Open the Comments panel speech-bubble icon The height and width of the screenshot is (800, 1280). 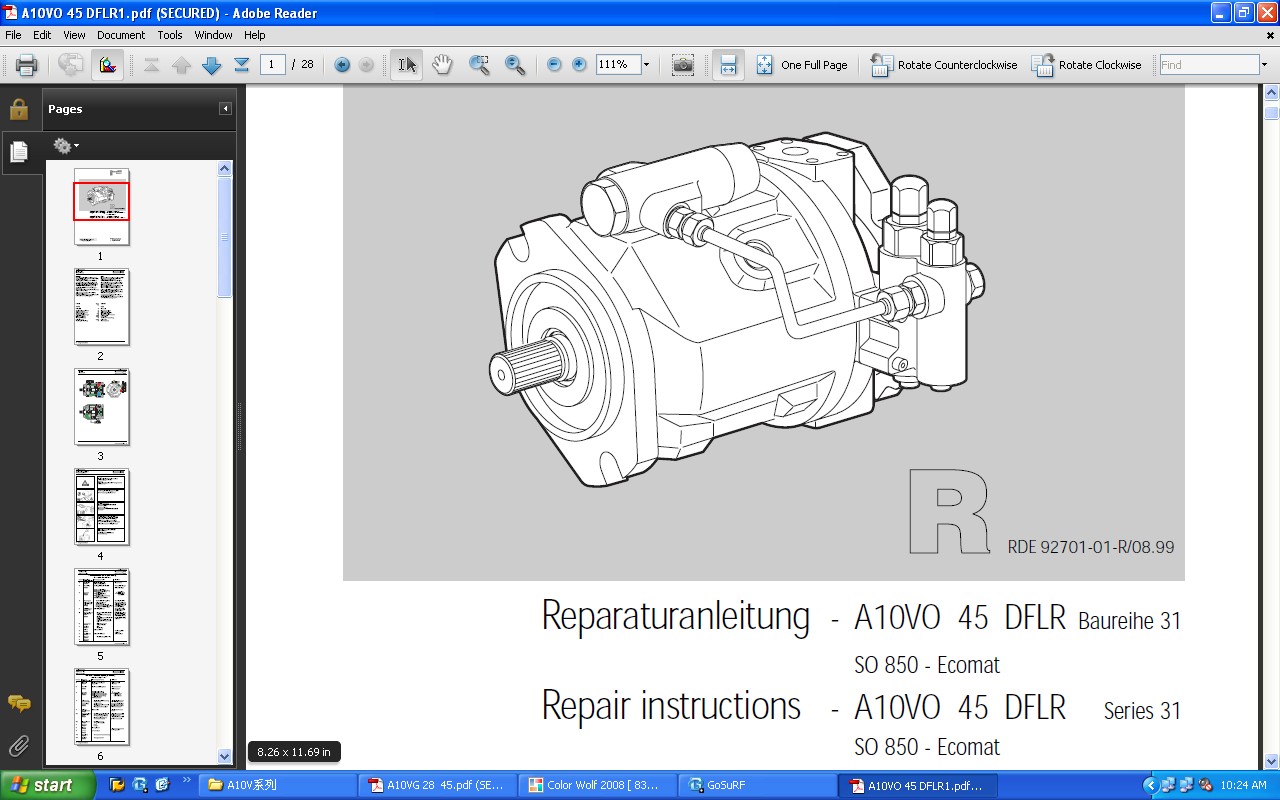click(x=19, y=704)
